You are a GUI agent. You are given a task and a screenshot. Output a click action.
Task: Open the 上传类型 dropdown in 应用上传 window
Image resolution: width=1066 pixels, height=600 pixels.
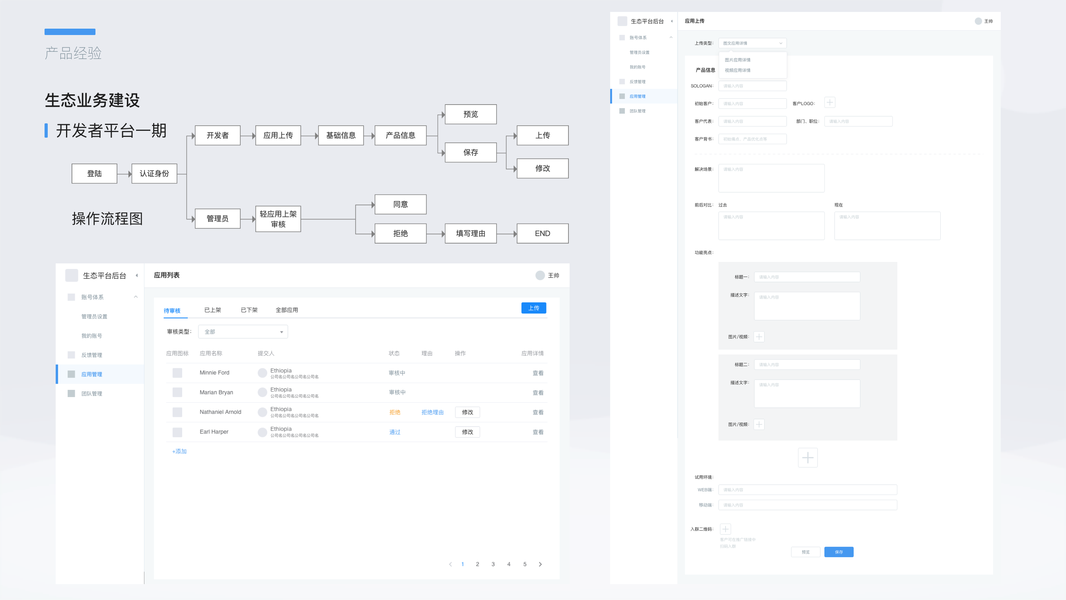(x=753, y=43)
